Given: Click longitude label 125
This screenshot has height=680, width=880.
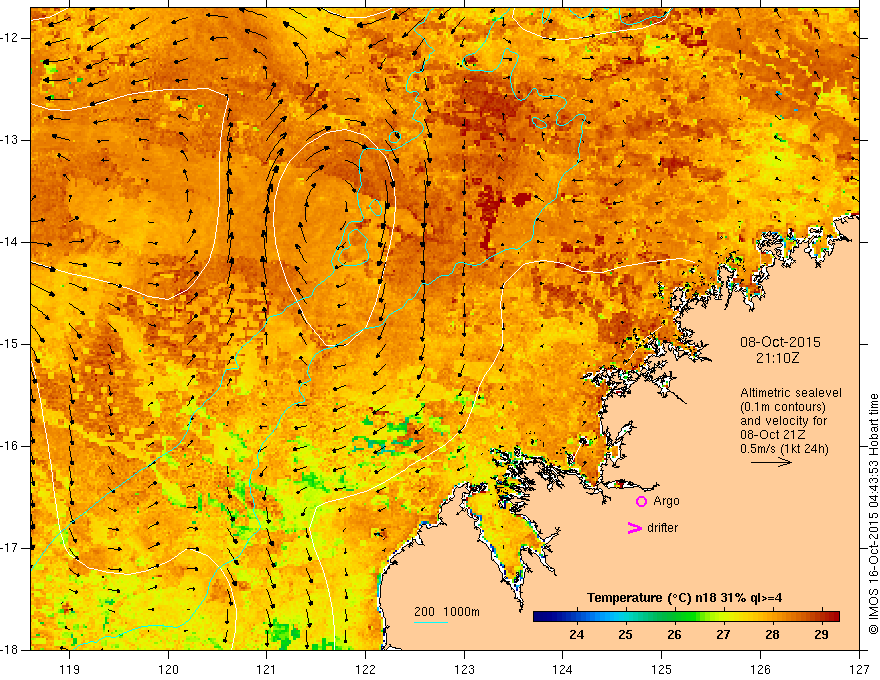Looking at the screenshot, I should click(x=662, y=669).
